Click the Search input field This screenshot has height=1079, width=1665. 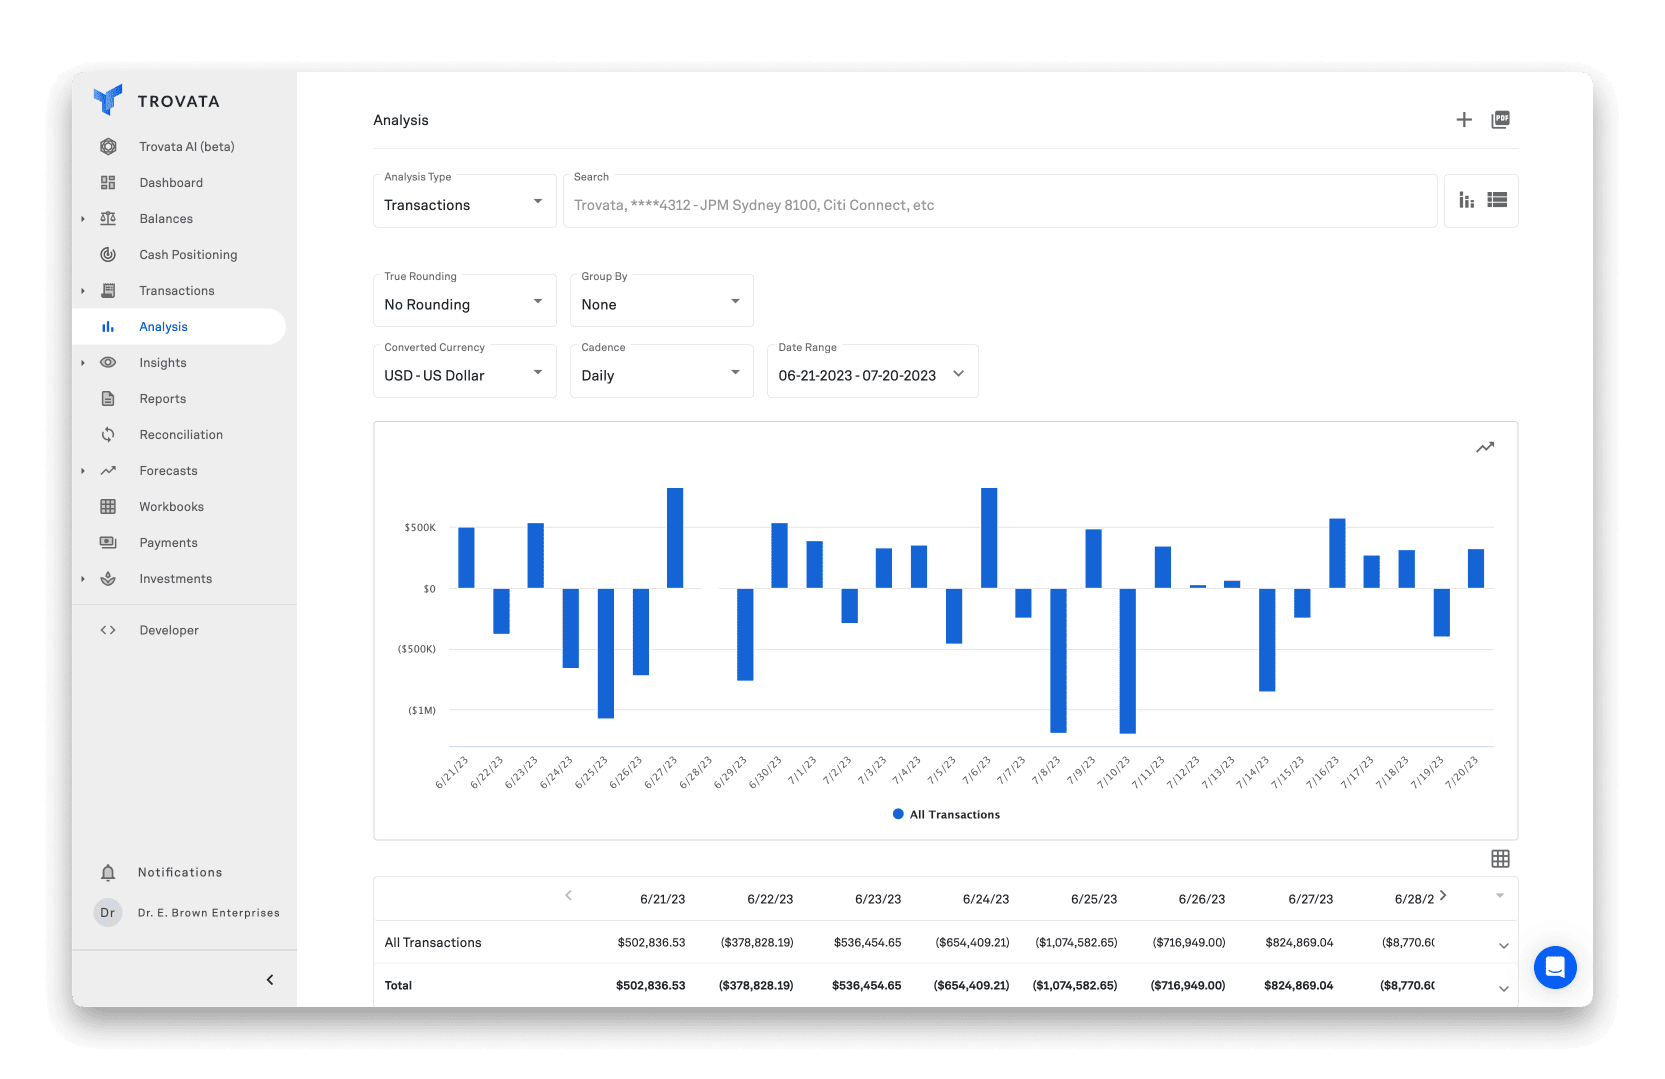click(1000, 205)
